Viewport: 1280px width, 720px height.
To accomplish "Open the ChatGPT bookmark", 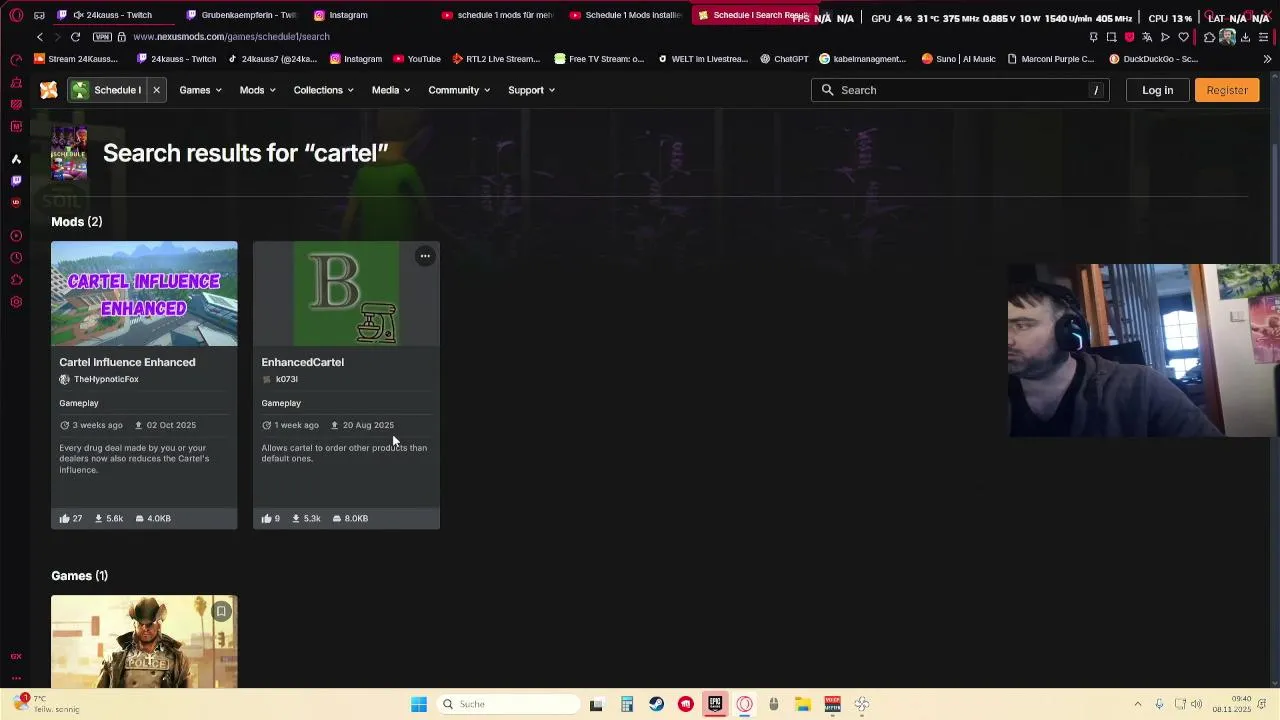I will (x=784, y=59).
